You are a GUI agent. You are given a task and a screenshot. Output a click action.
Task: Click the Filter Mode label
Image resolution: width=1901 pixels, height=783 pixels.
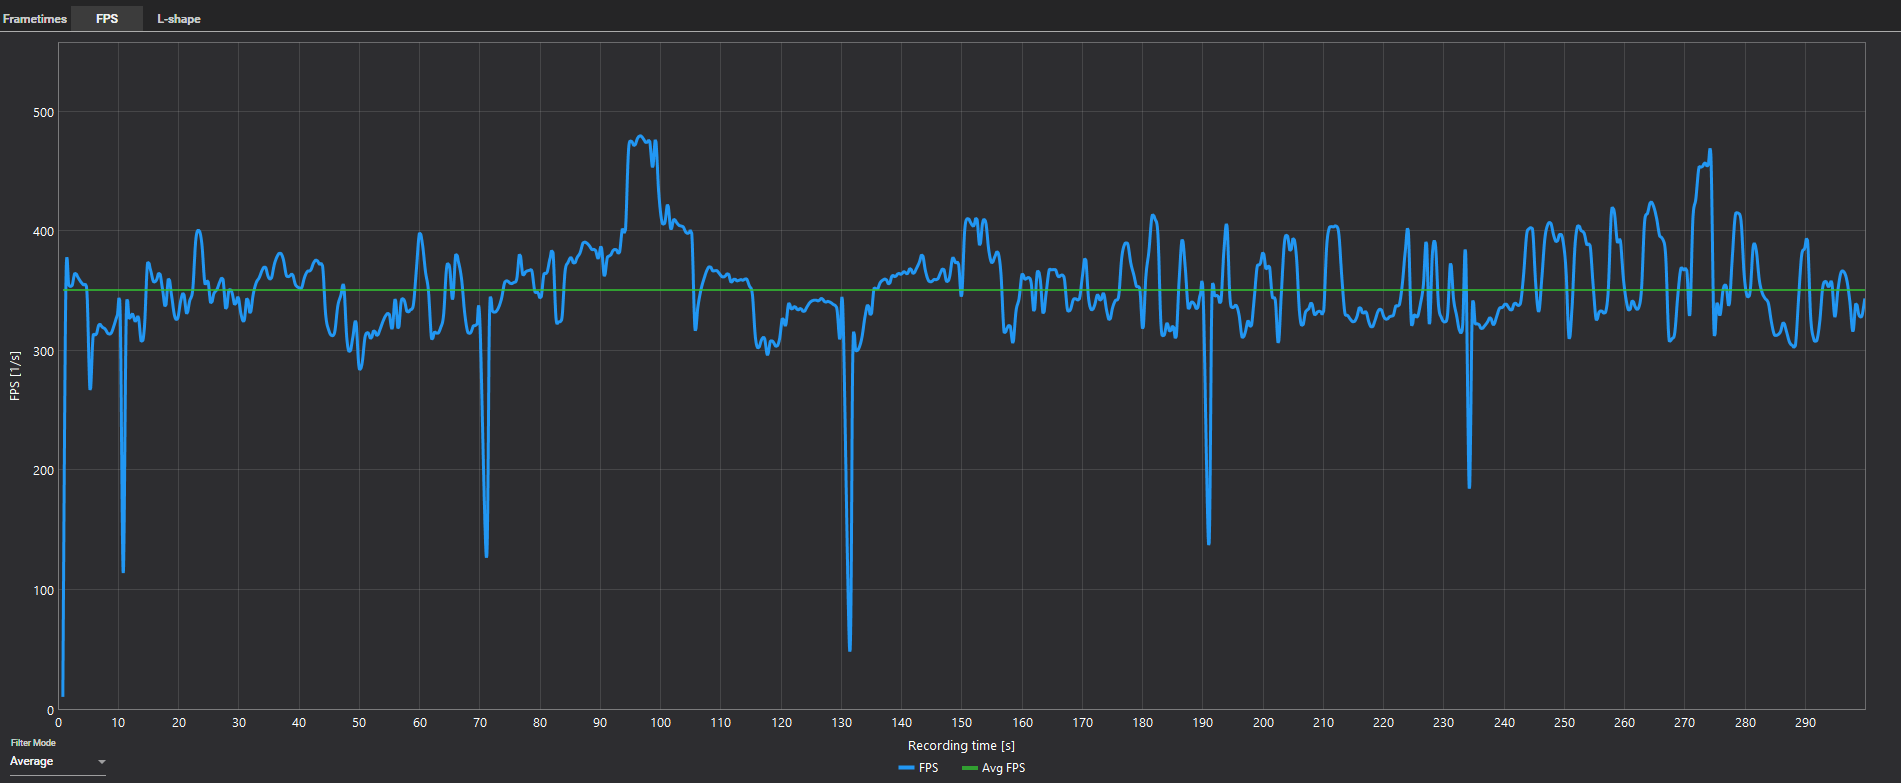(33, 743)
